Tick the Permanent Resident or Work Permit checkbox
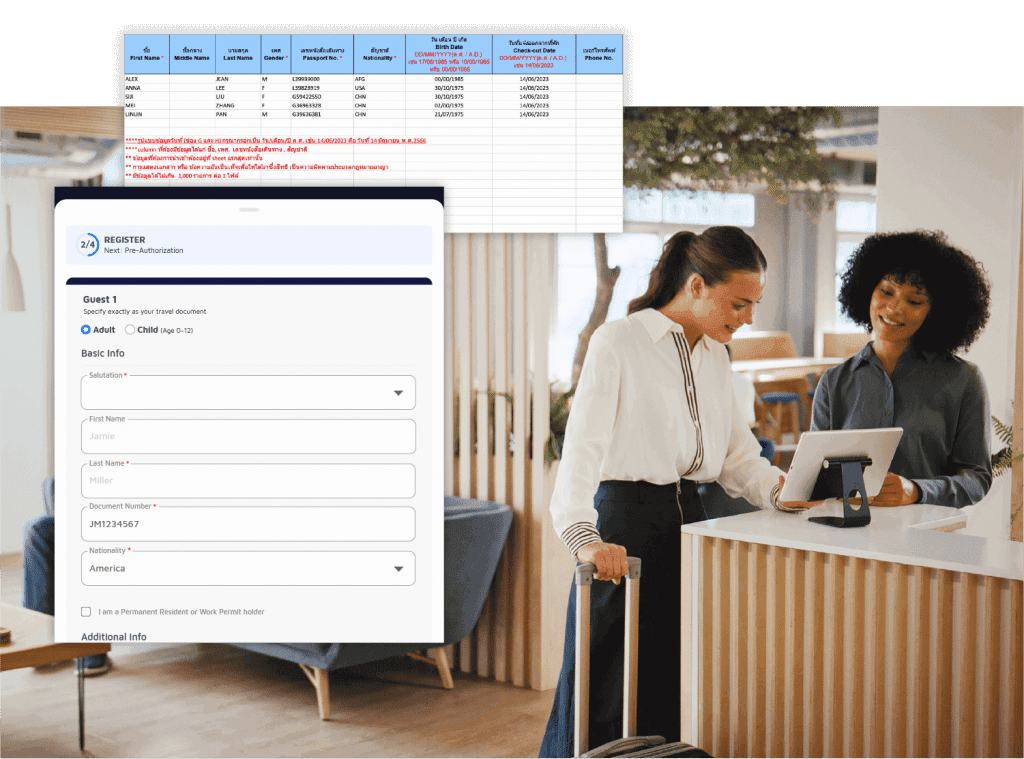1024x759 pixels. pyautogui.click(x=86, y=611)
